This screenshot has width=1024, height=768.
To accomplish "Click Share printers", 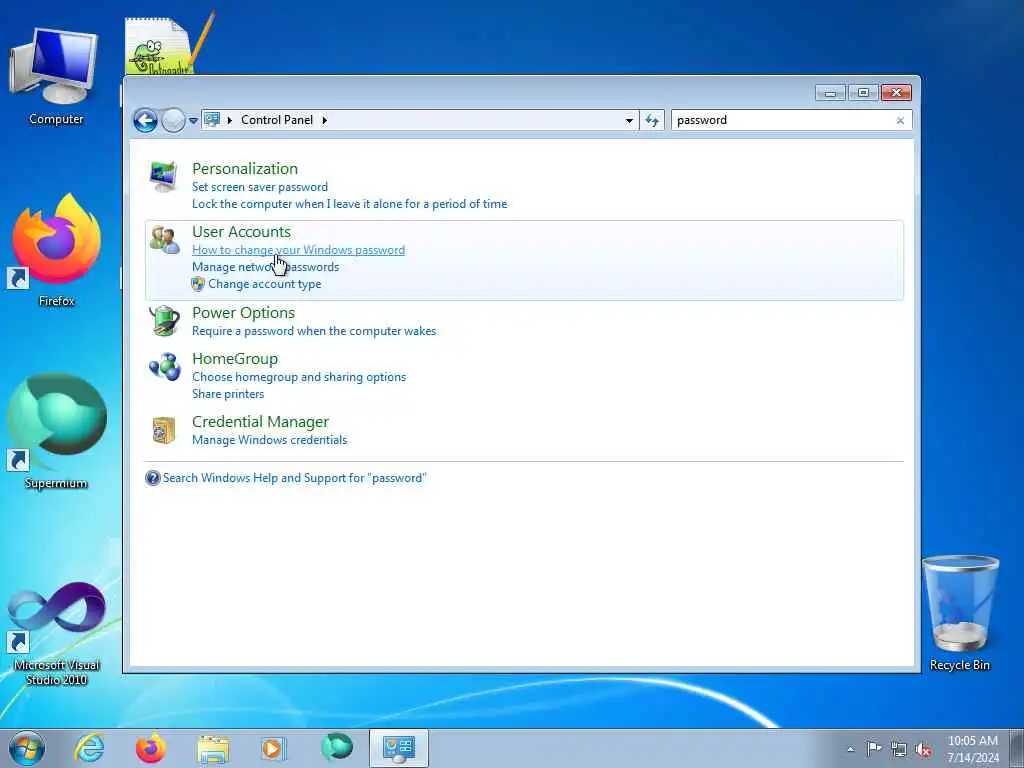I will click(228, 394).
